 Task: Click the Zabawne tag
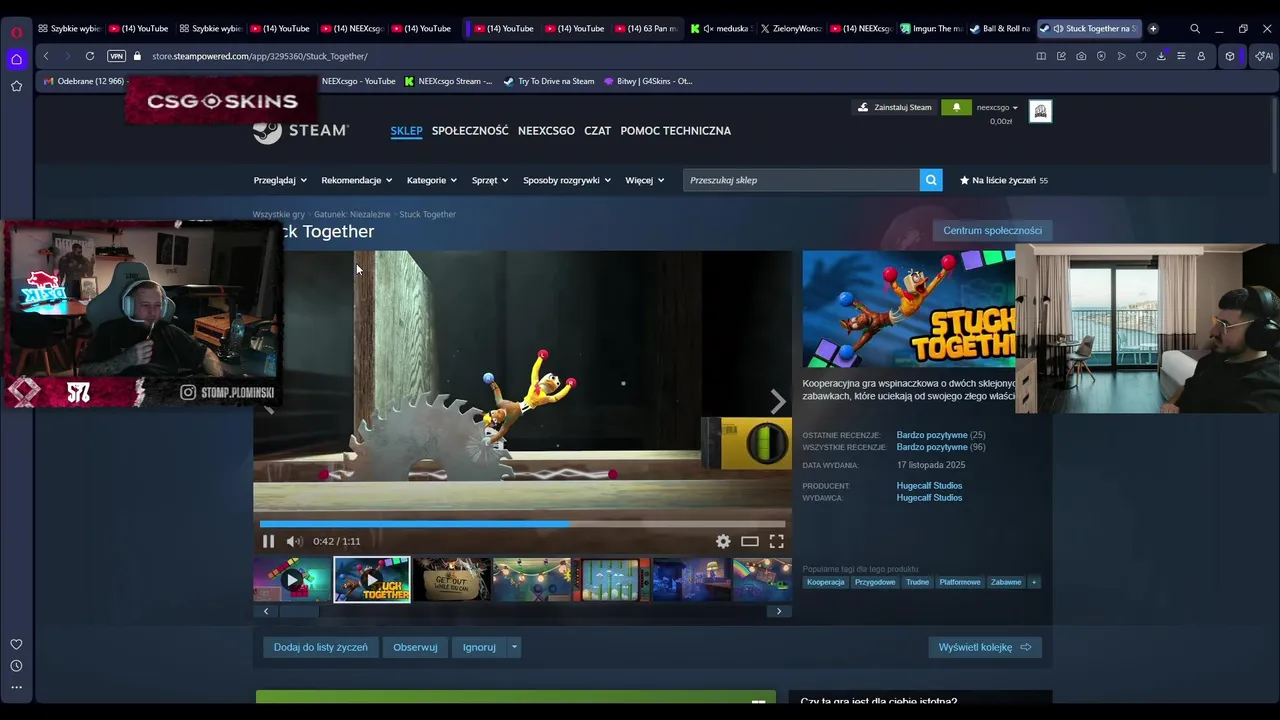(x=1006, y=582)
